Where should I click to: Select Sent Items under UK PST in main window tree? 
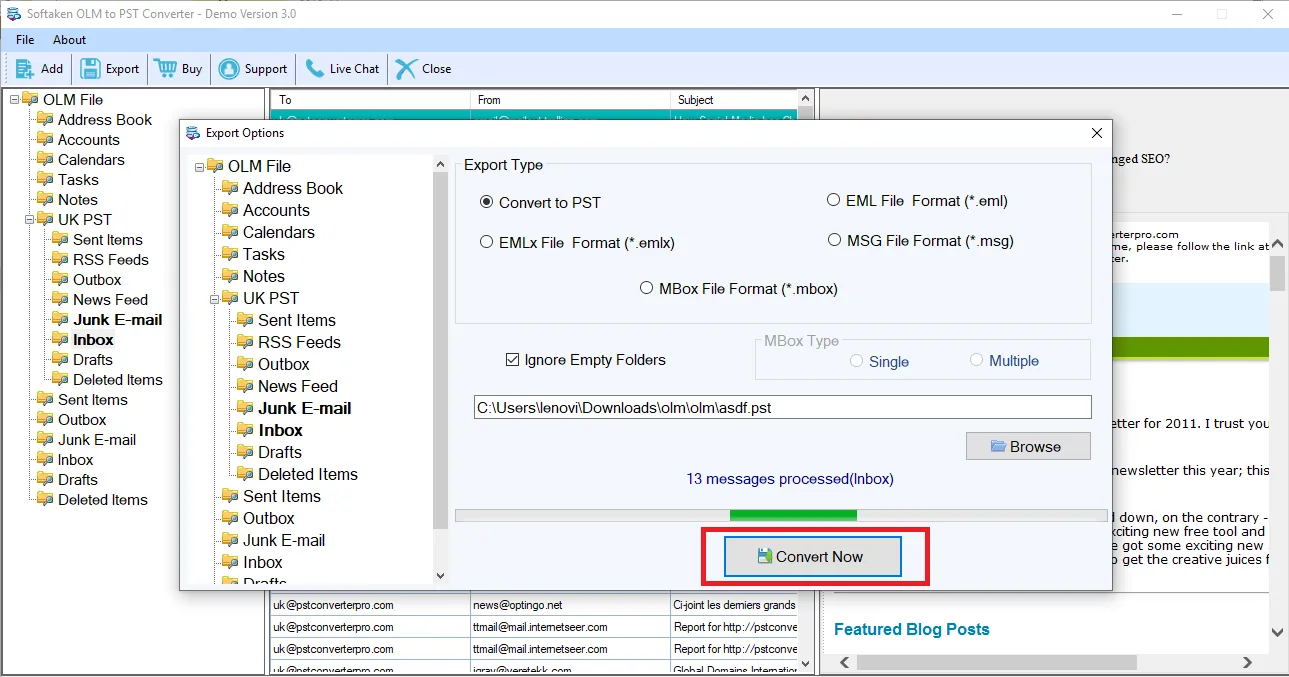tap(108, 240)
